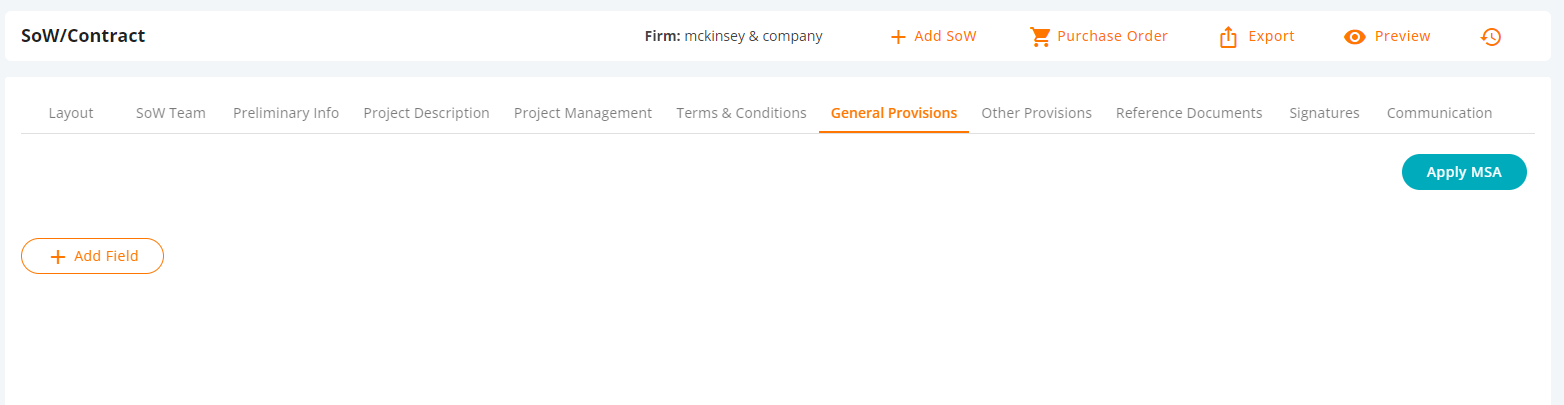1564x405 pixels.
Task: Click the history clock icon
Action: (x=1490, y=37)
